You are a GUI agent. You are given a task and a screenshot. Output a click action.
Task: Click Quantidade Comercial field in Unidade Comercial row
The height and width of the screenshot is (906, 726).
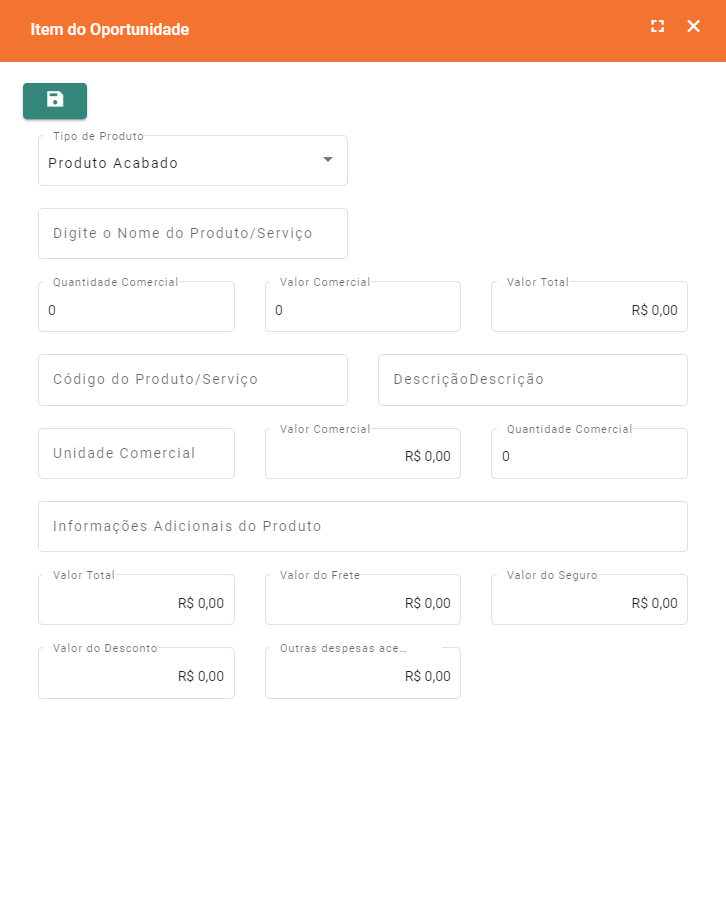coord(589,456)
